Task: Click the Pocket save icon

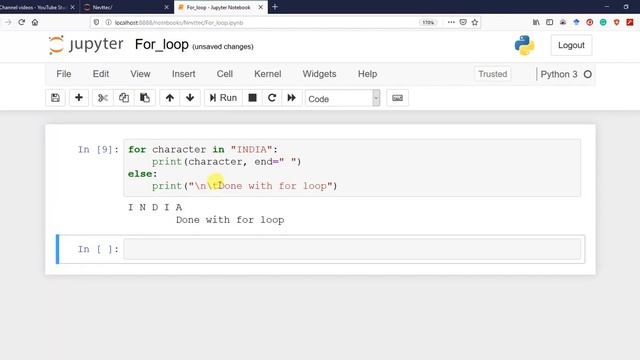Action: (x=463, y=22)
